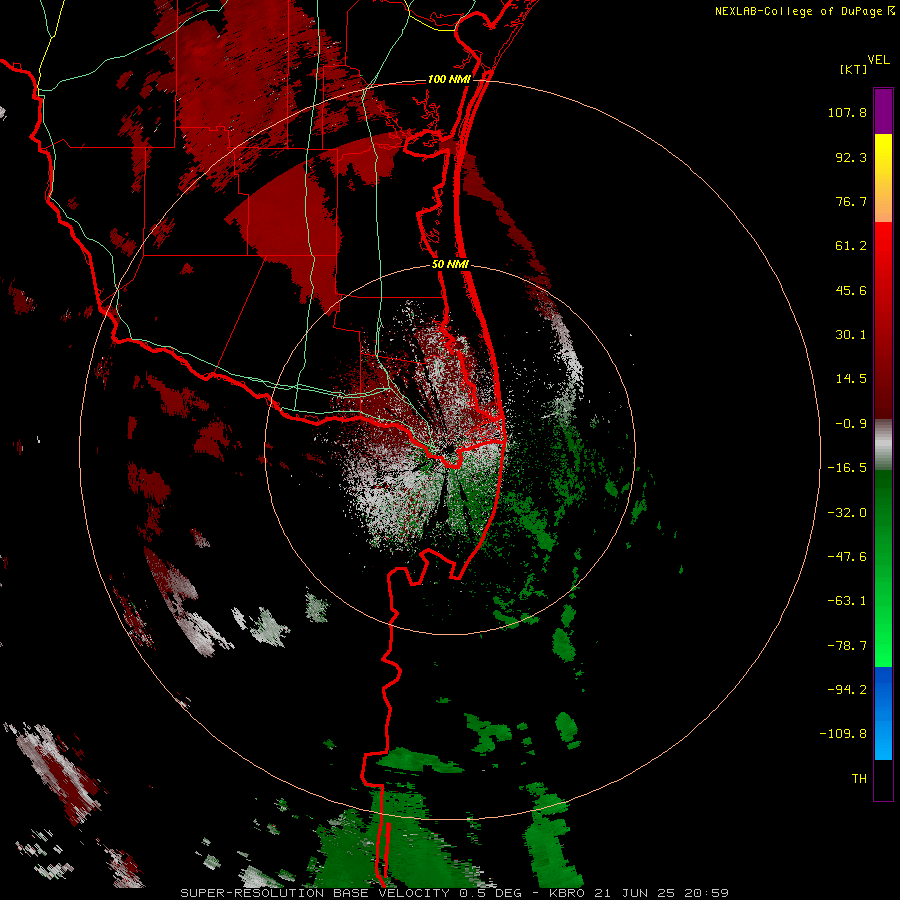Click the purple segment of the color bar
The image size is (900, 900).
pyautogui.click(x=883, y=111)
